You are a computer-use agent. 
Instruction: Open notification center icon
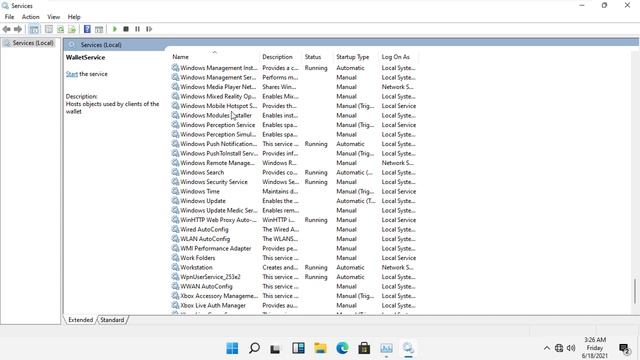(x=624, y=349)
